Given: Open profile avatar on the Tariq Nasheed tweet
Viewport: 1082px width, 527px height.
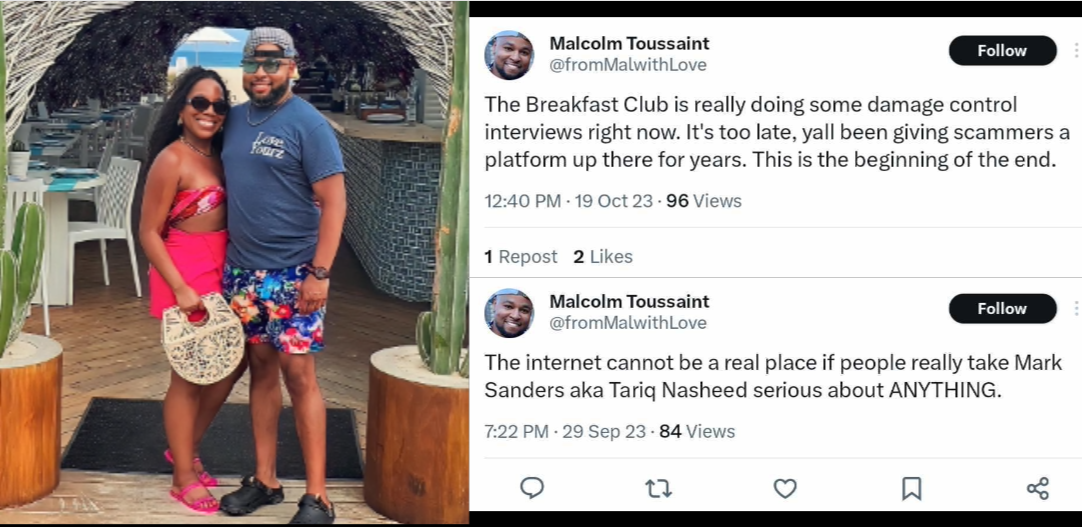Looking at the screenshot, I should (509, 313).
